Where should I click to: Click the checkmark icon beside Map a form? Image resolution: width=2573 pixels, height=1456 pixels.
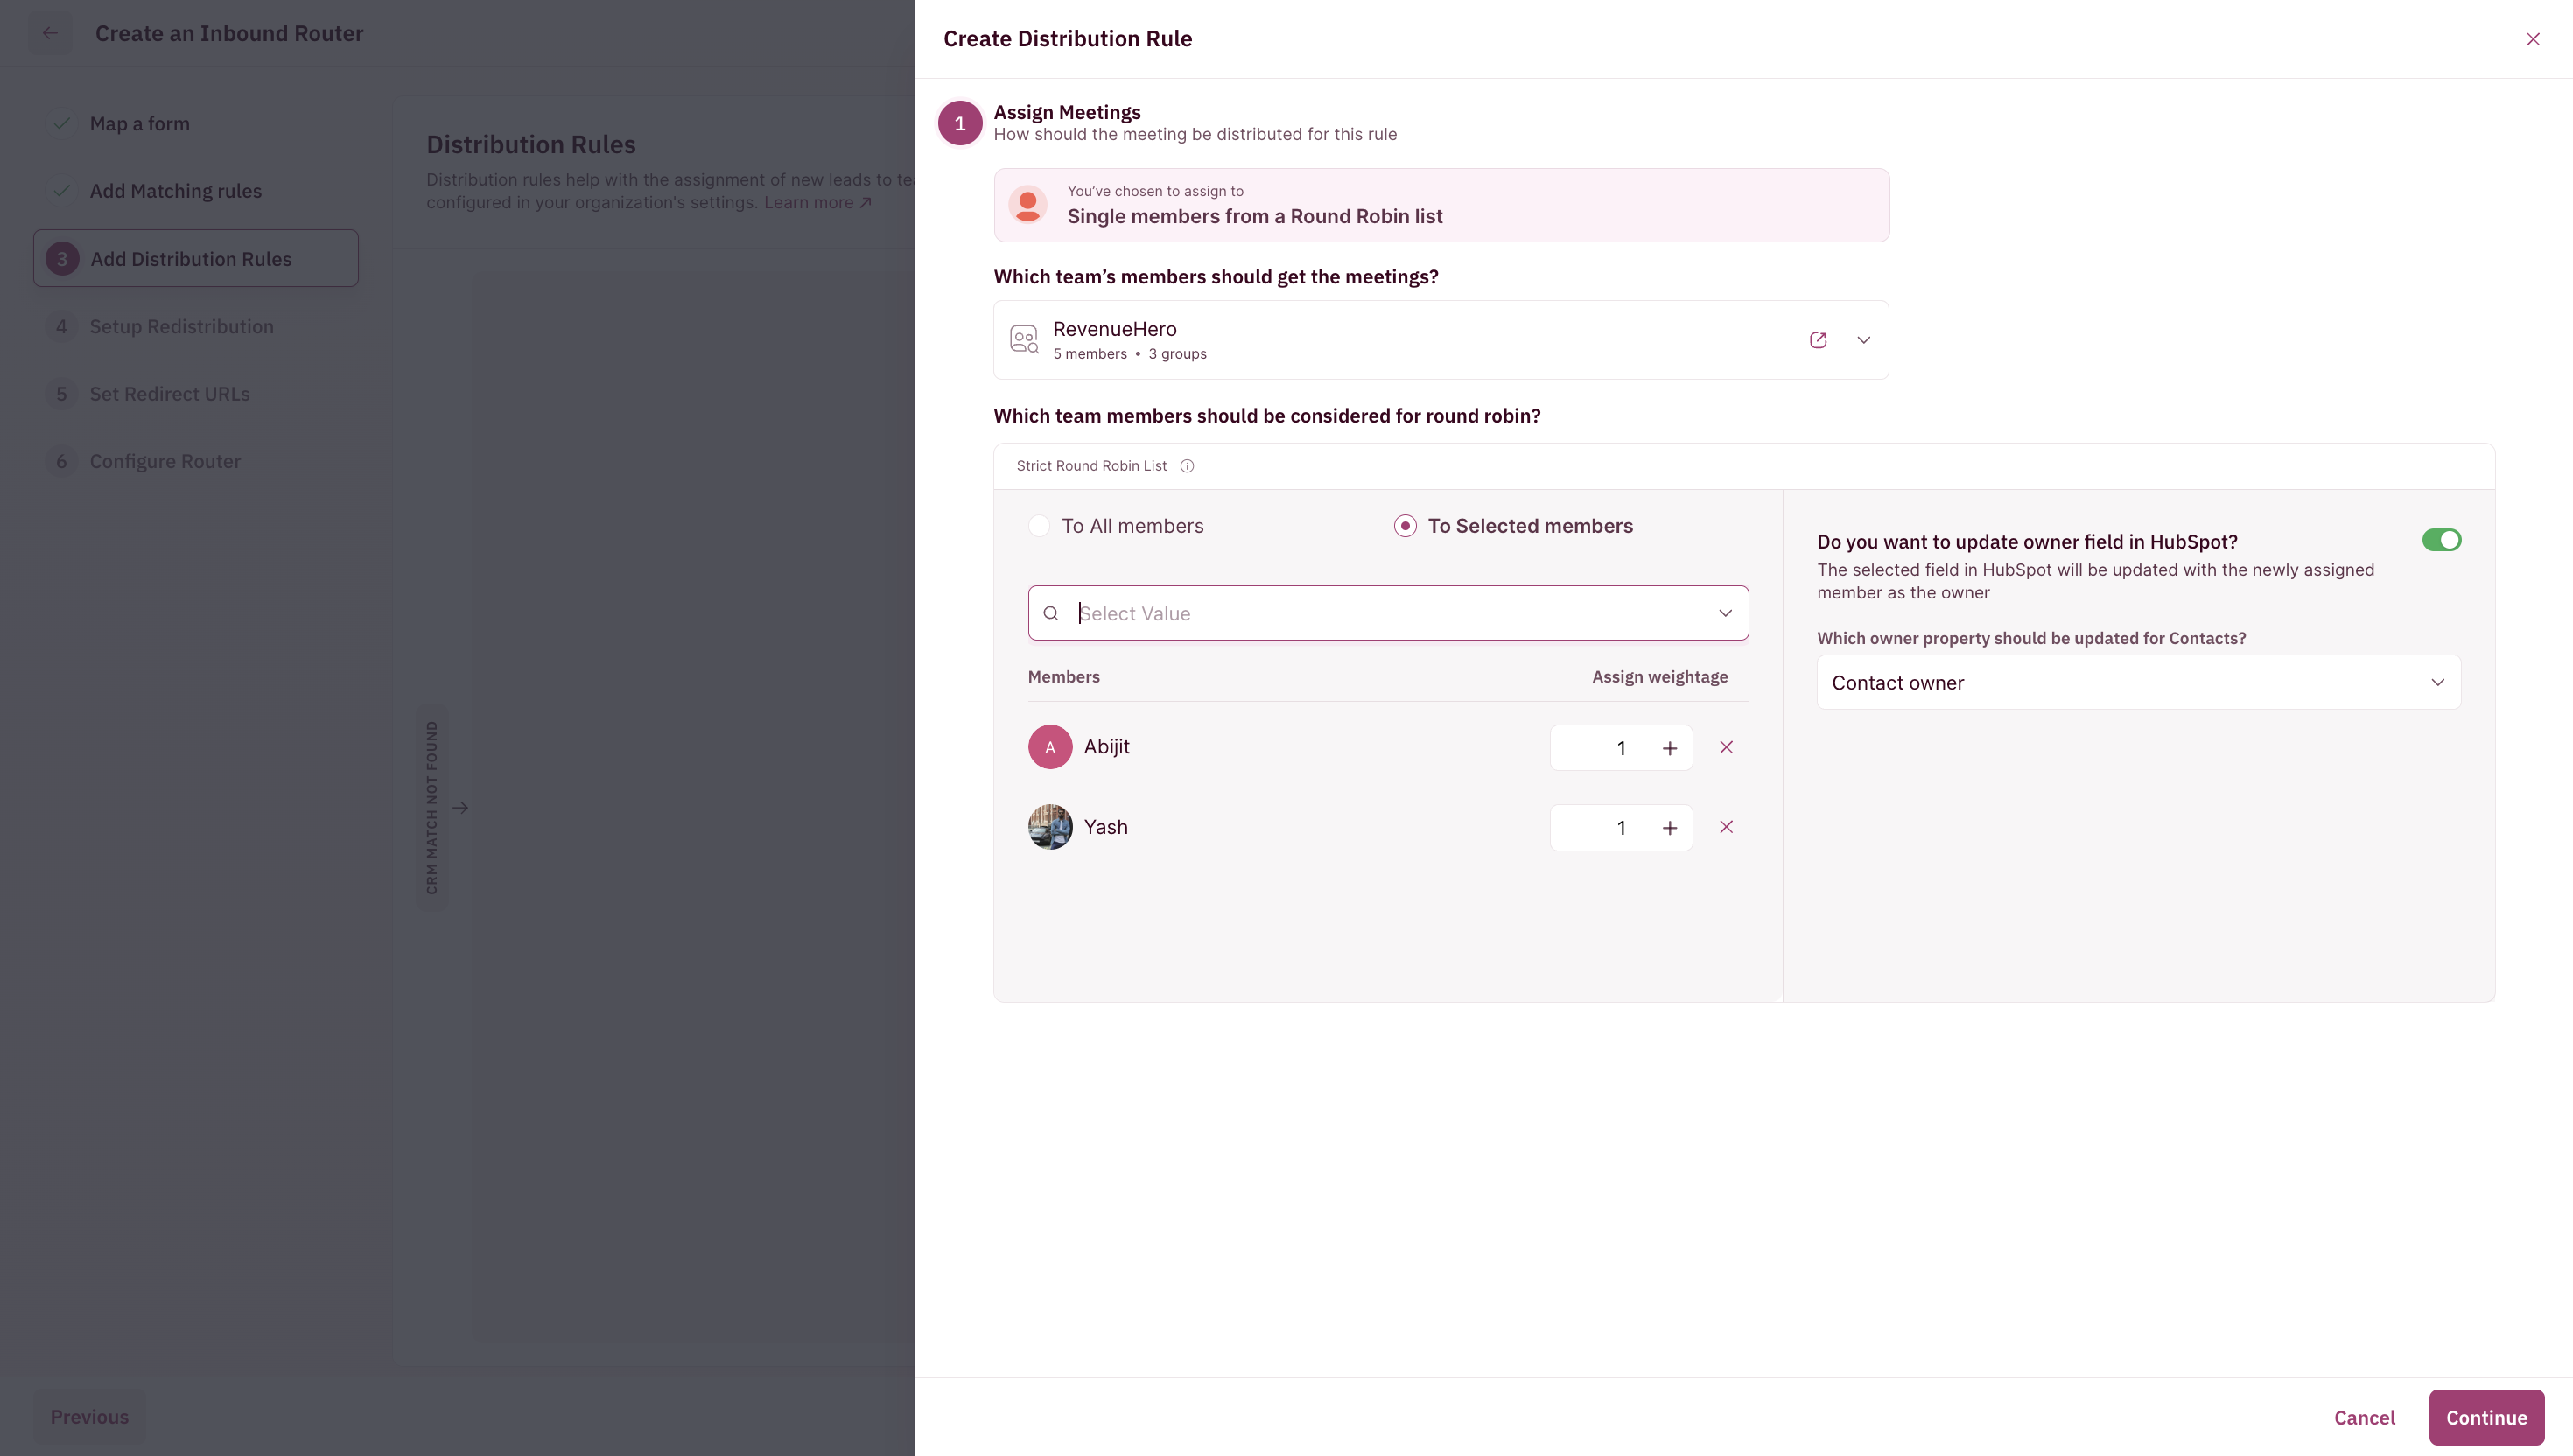click(x=62, y=123)
